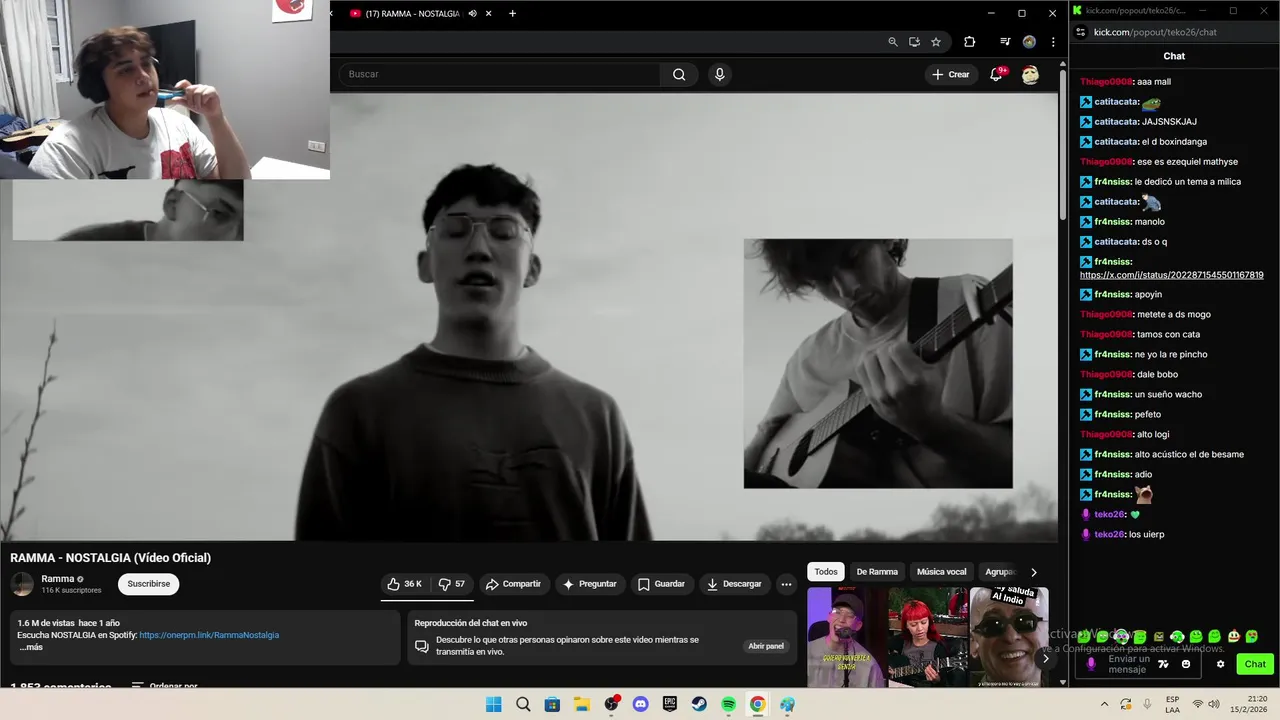Image resolution: width=1280 pixels, height=720 pixels.
Task: Open YouTube notifications bell
Action: [996, 74]
